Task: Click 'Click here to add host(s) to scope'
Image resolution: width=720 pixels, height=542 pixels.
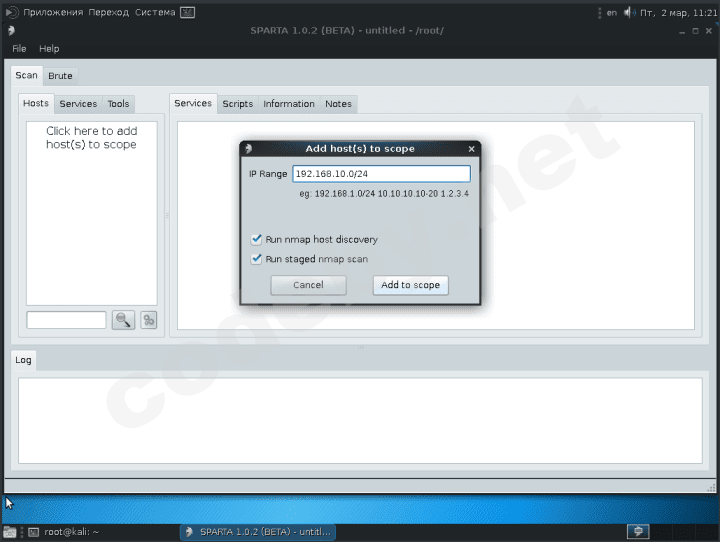Action: click(x=91, y=138)
